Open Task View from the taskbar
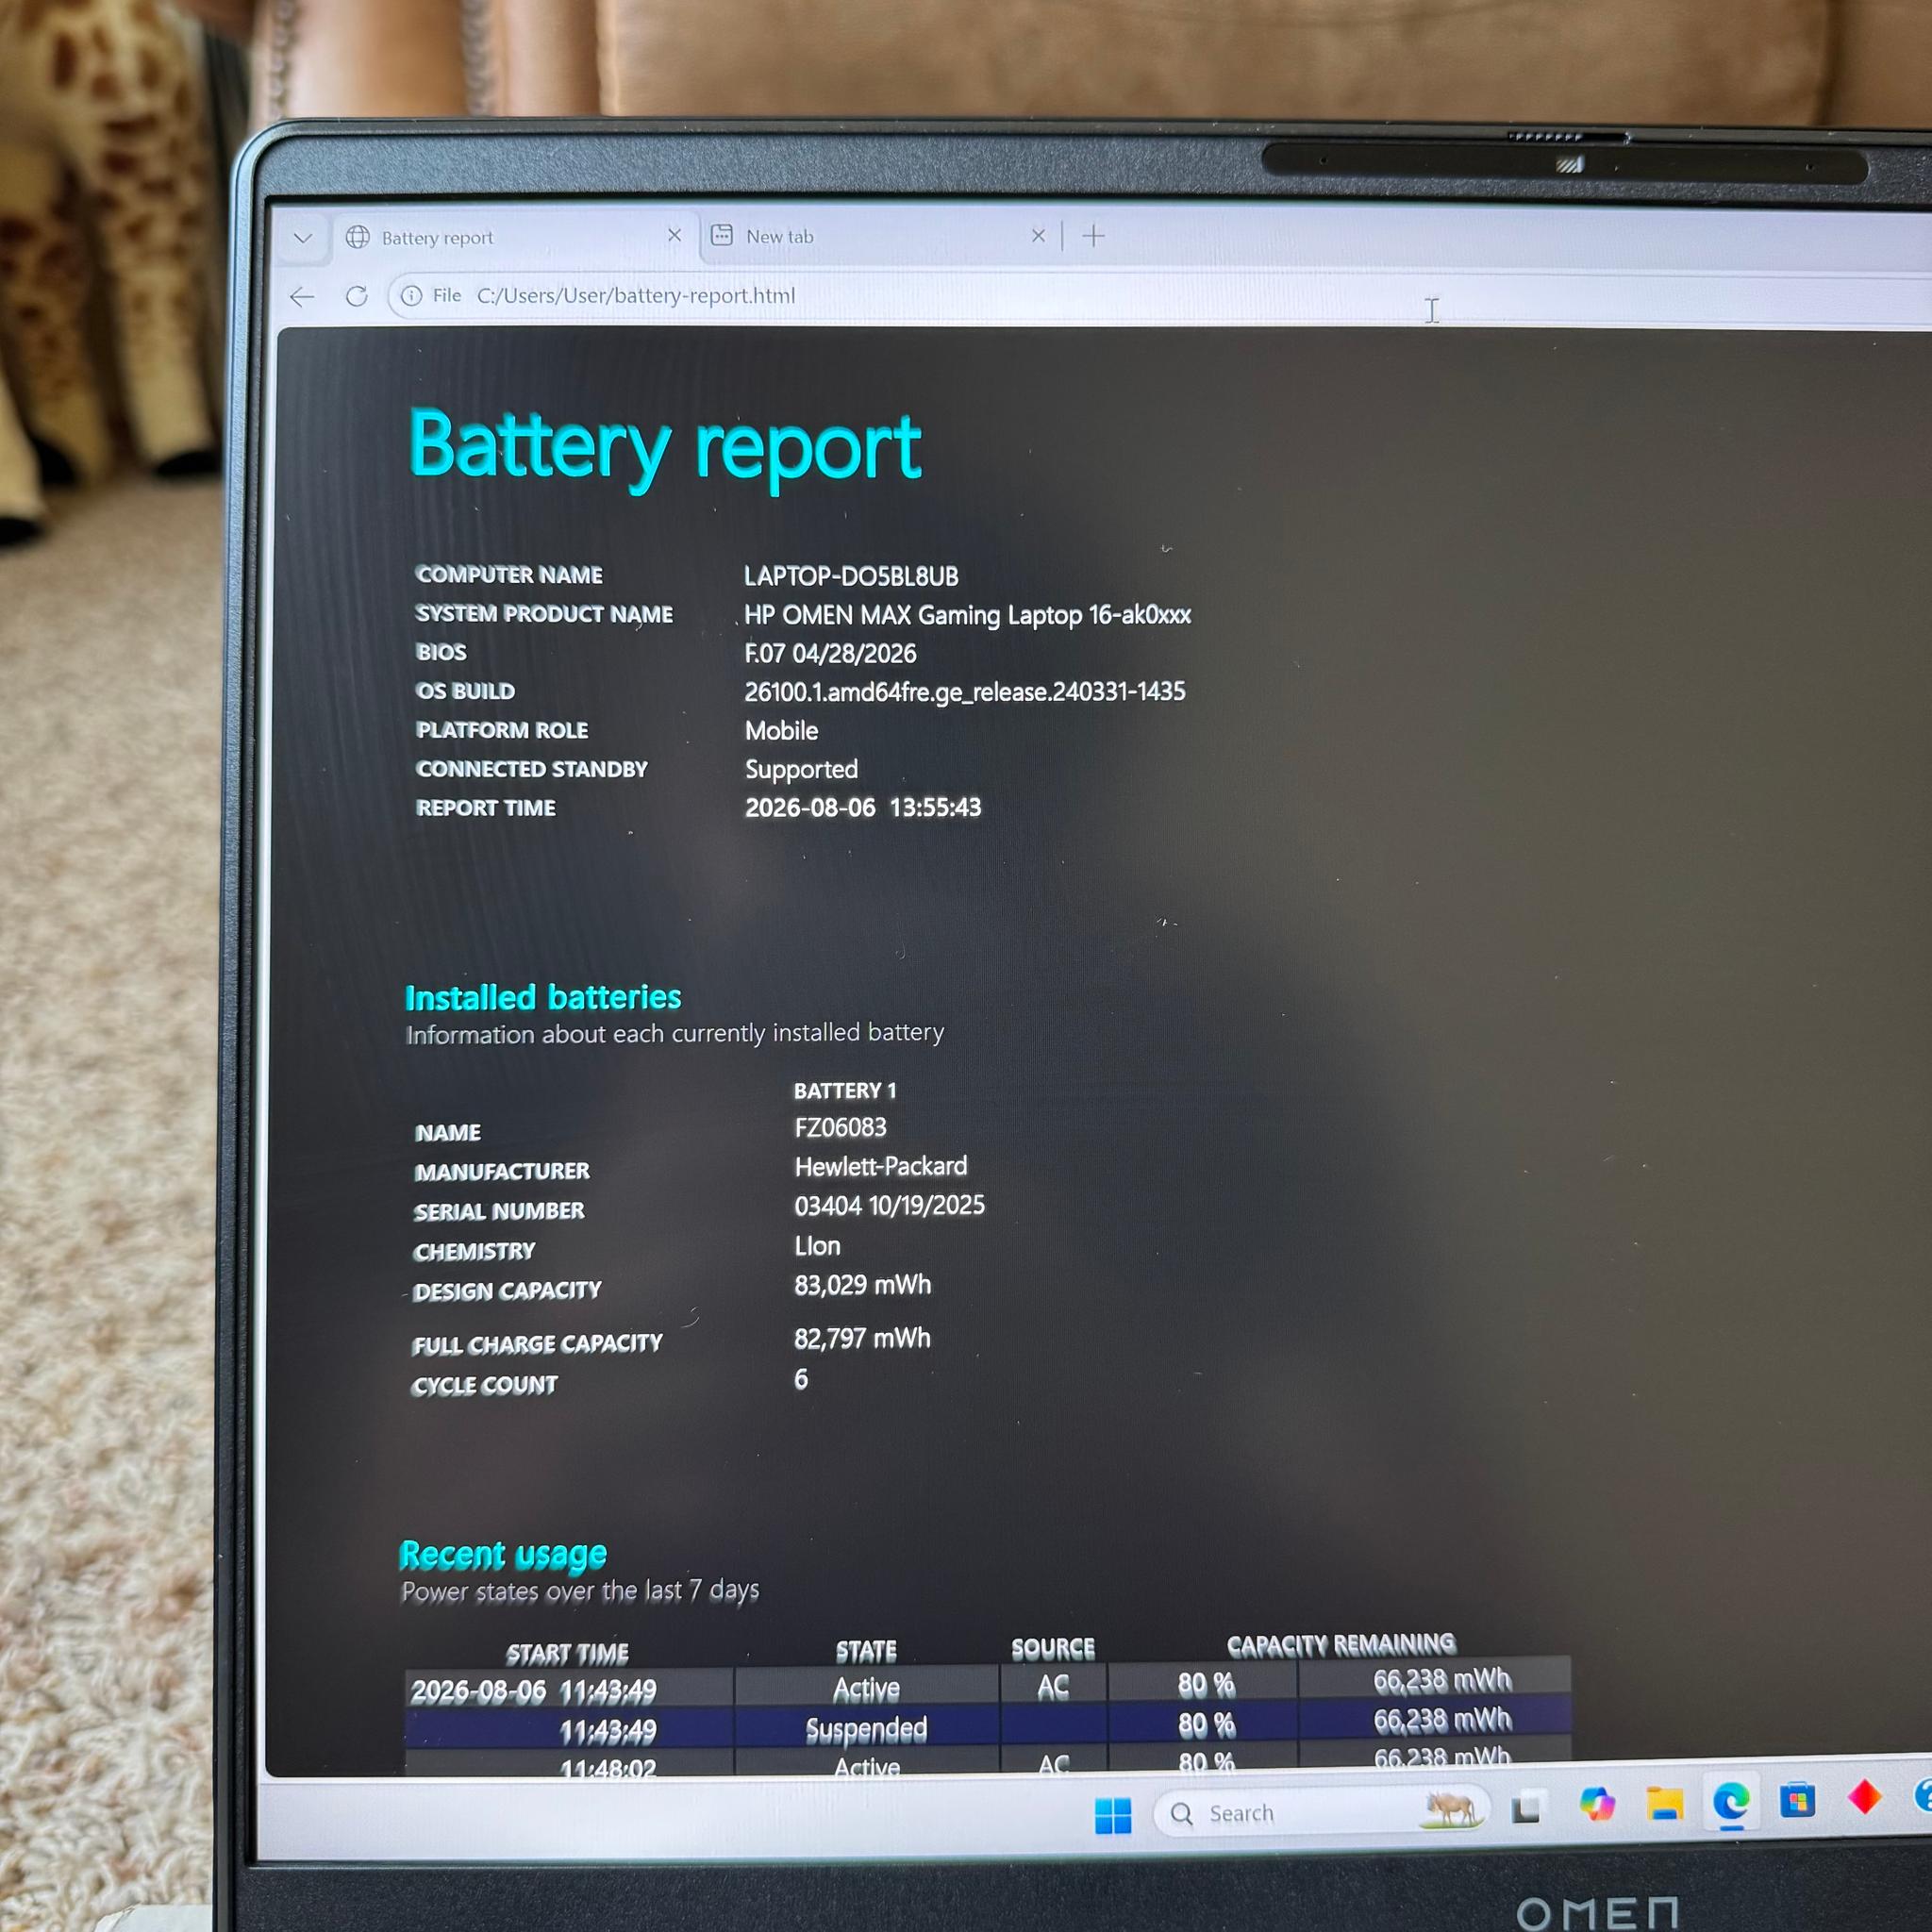The width and height of the screenshot is (1932, 1932). point(1526,1808)
